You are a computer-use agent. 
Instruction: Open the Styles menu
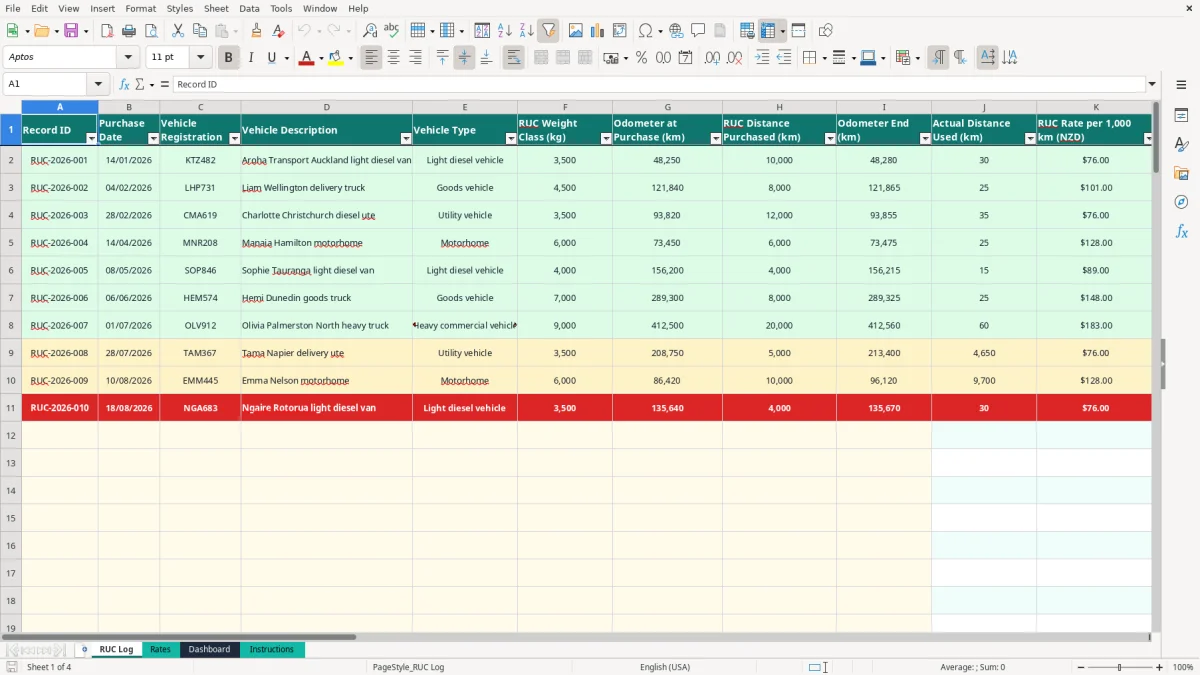point(180,8)
